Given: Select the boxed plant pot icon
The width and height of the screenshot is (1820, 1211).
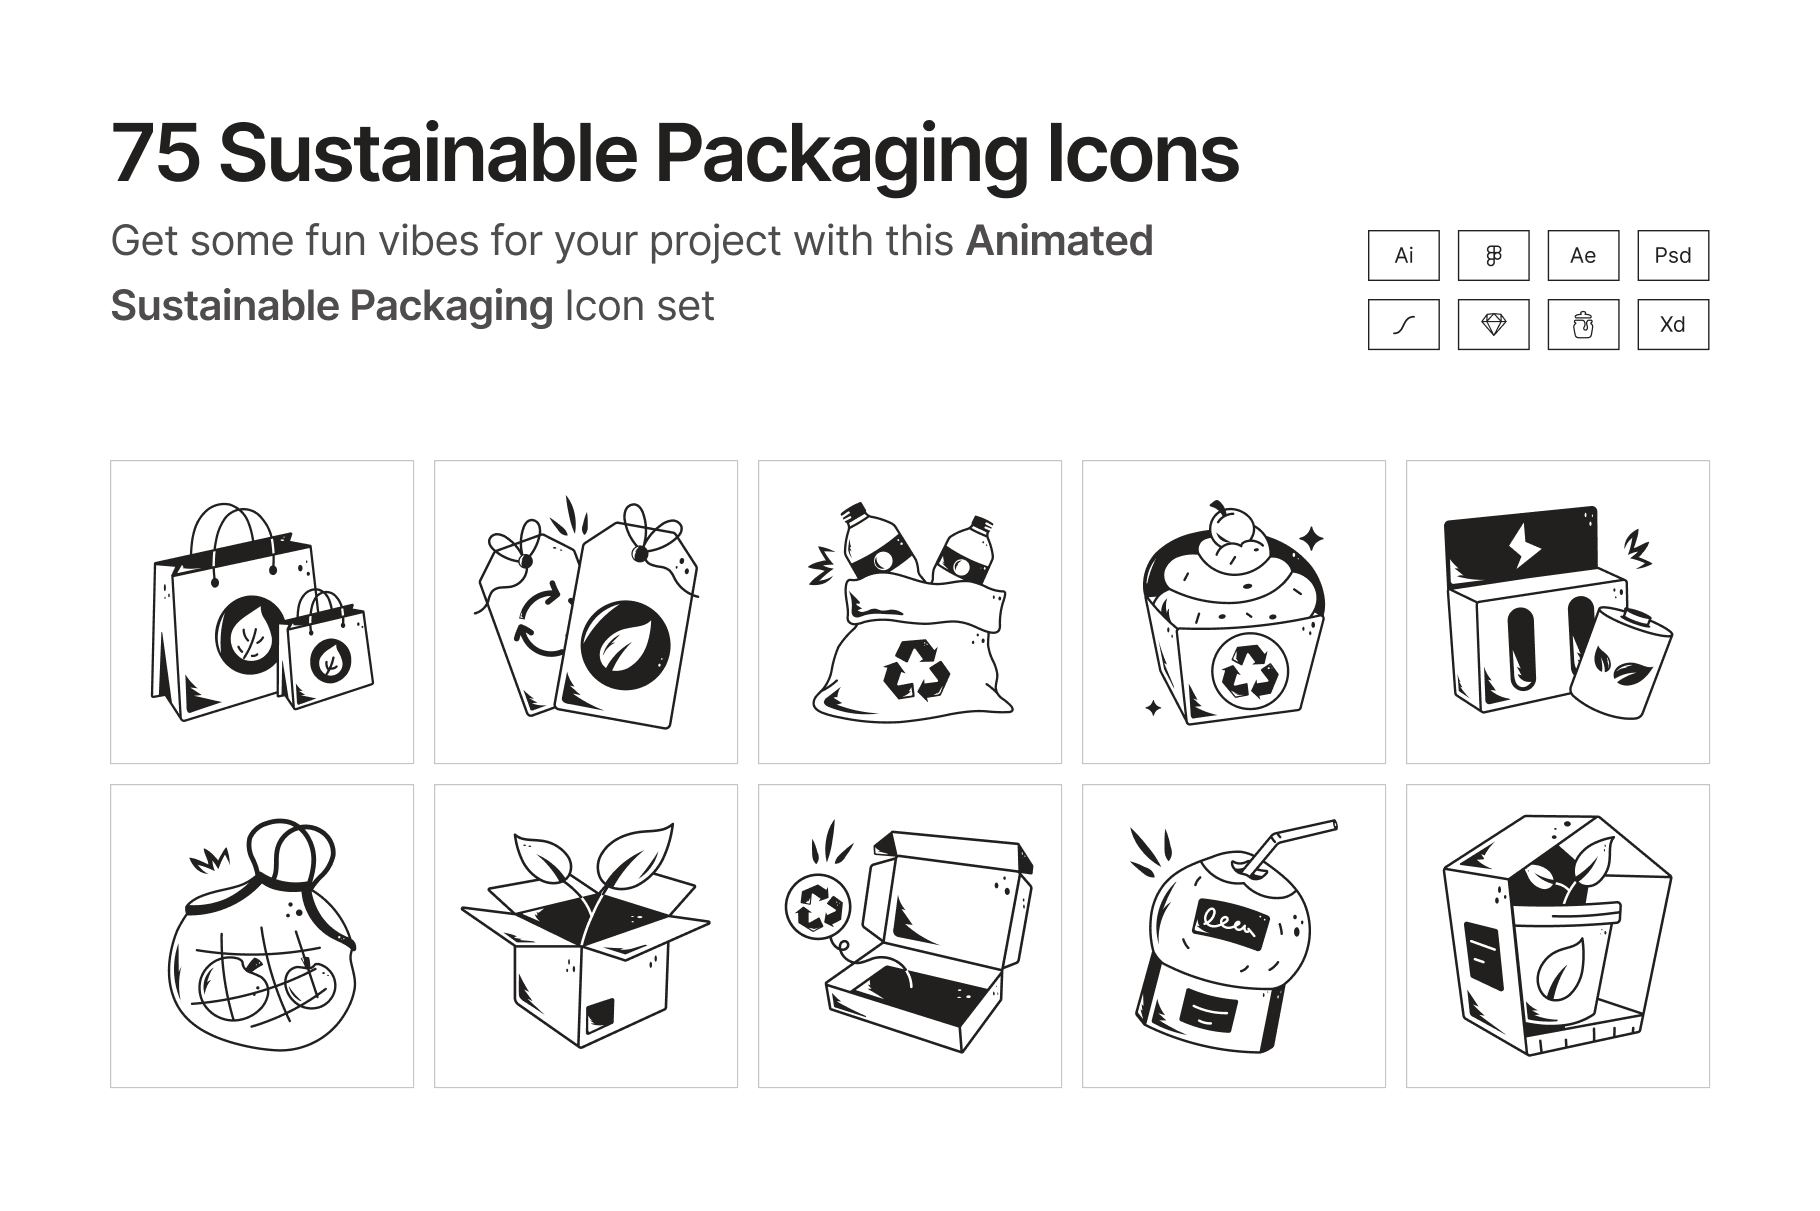Looking at the screenshot, I should pos(1558,936).
